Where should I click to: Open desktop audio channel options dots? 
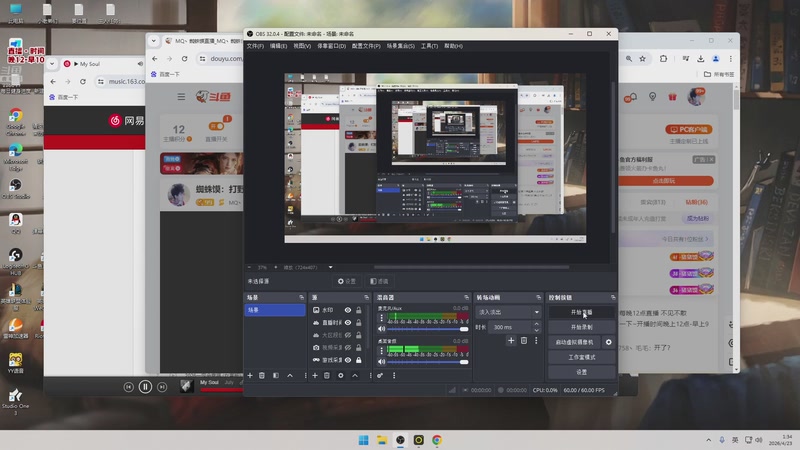pyautogui.click(x=381, y=351)
